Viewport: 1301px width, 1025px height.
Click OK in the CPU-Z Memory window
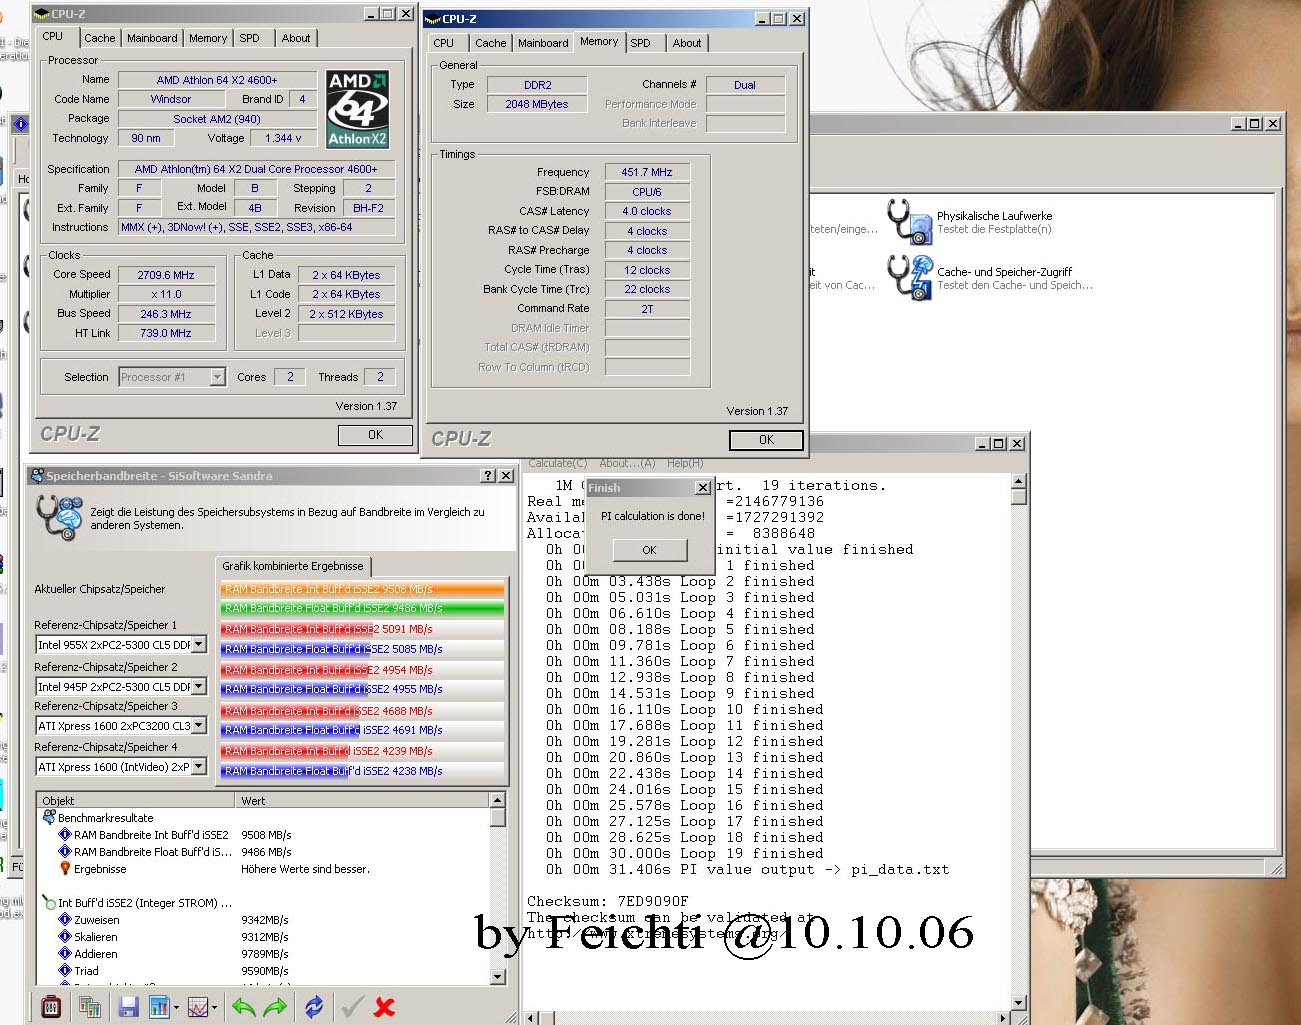[x=766, y=440]
